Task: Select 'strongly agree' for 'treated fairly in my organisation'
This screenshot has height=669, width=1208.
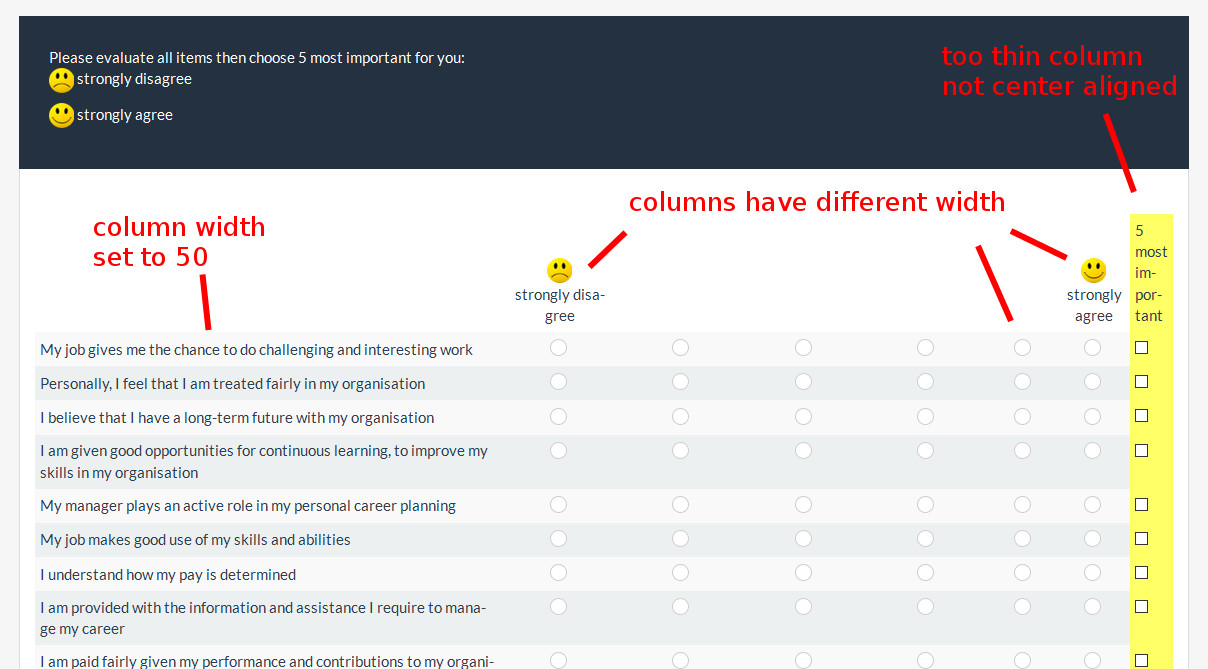Action: coord(1092,382)
